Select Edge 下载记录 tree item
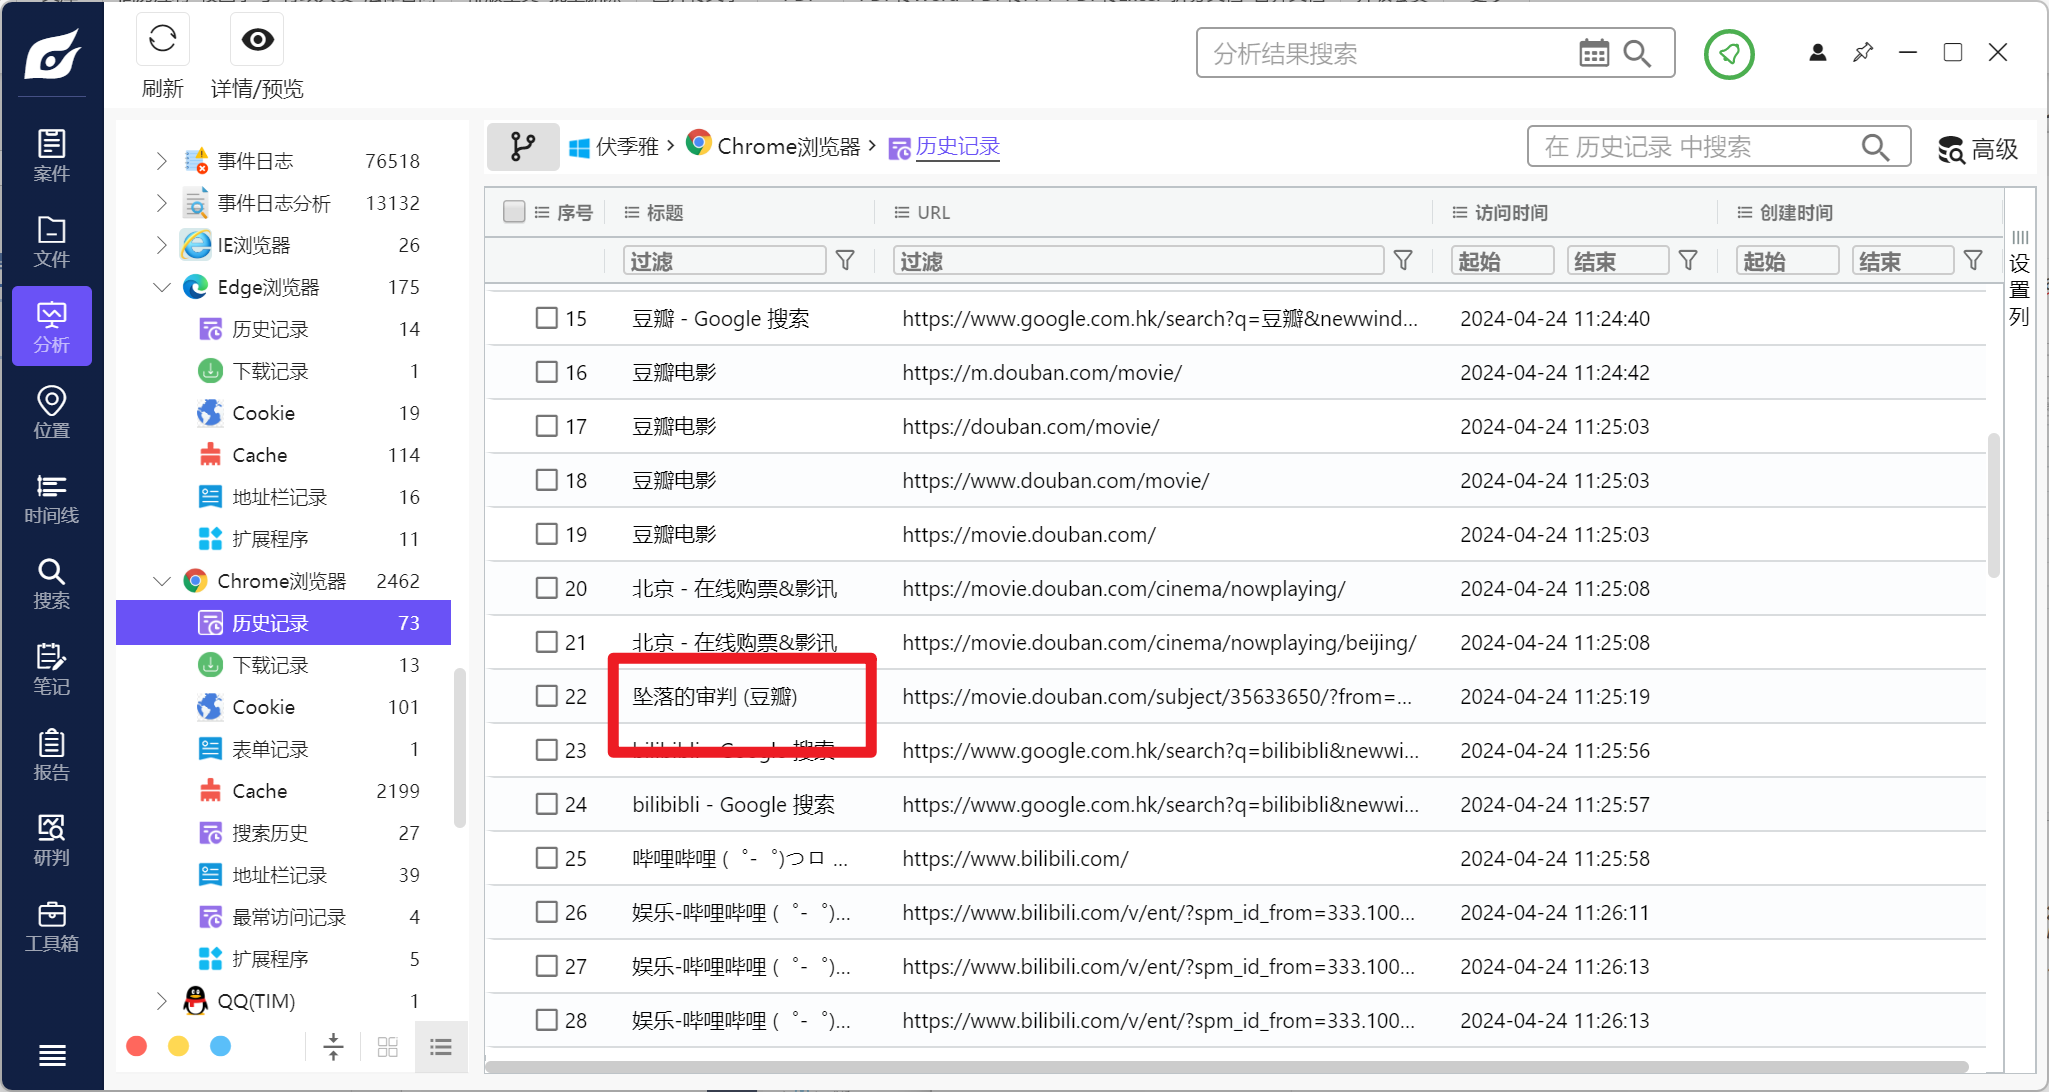The height and width of the screenshot is (1092, 2049). 270,371
